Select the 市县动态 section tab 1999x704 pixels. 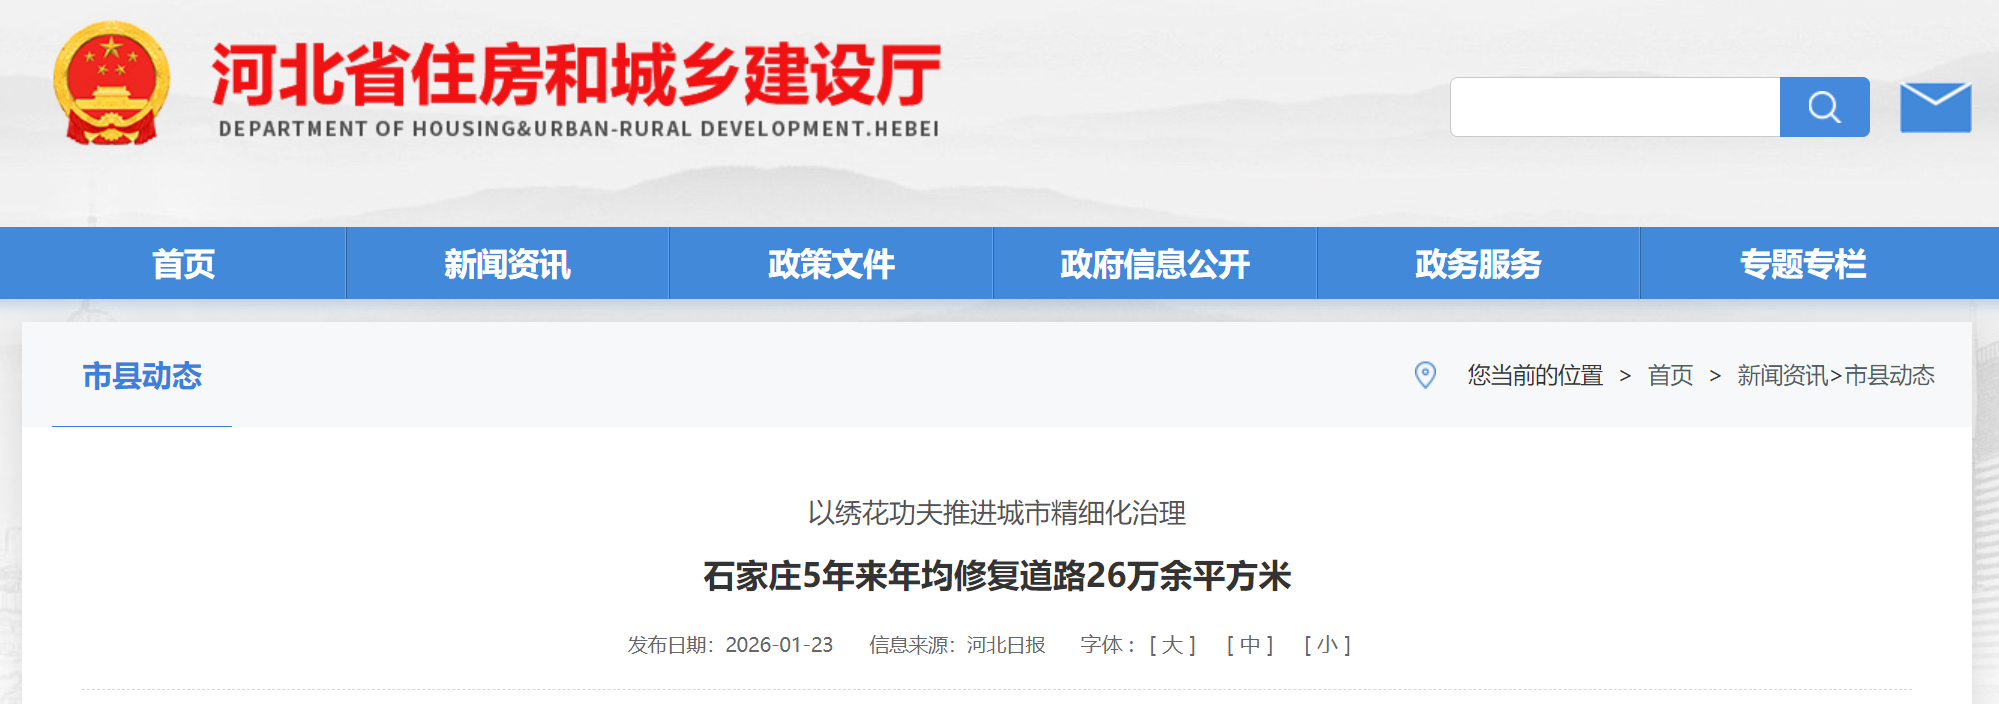tap(142, 376)
